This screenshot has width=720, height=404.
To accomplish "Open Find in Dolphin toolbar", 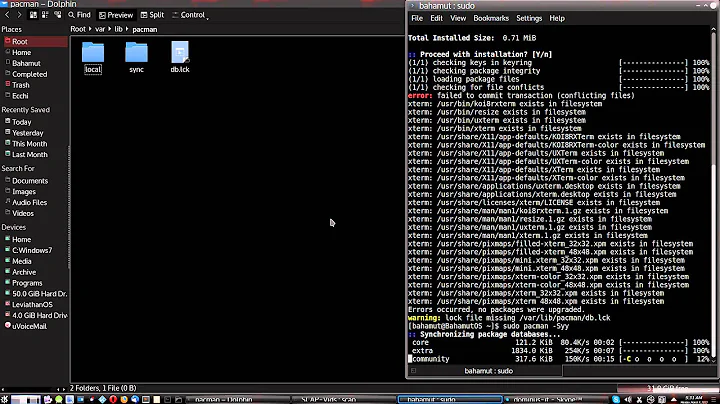I will click(x=79, y=15).
